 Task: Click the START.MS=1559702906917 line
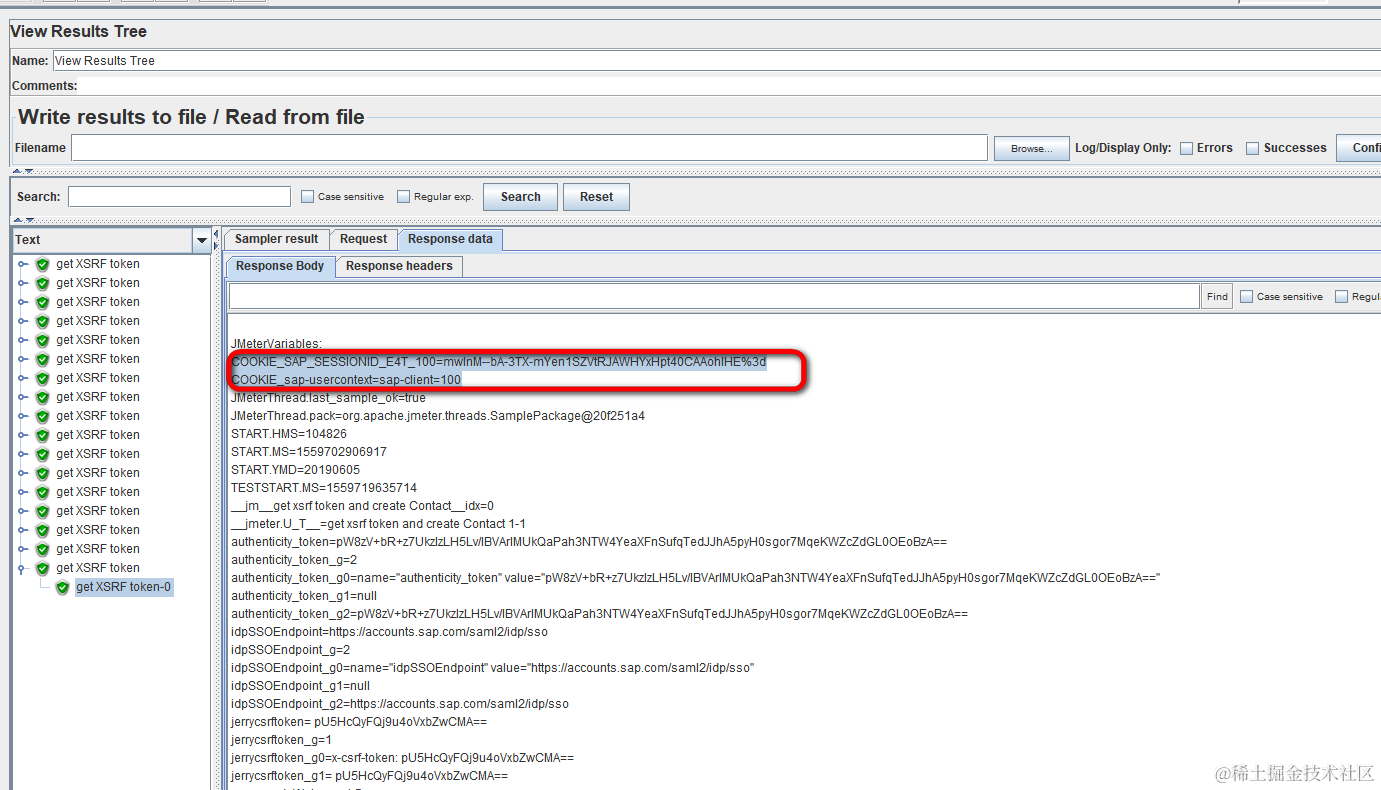click(309, 452)
